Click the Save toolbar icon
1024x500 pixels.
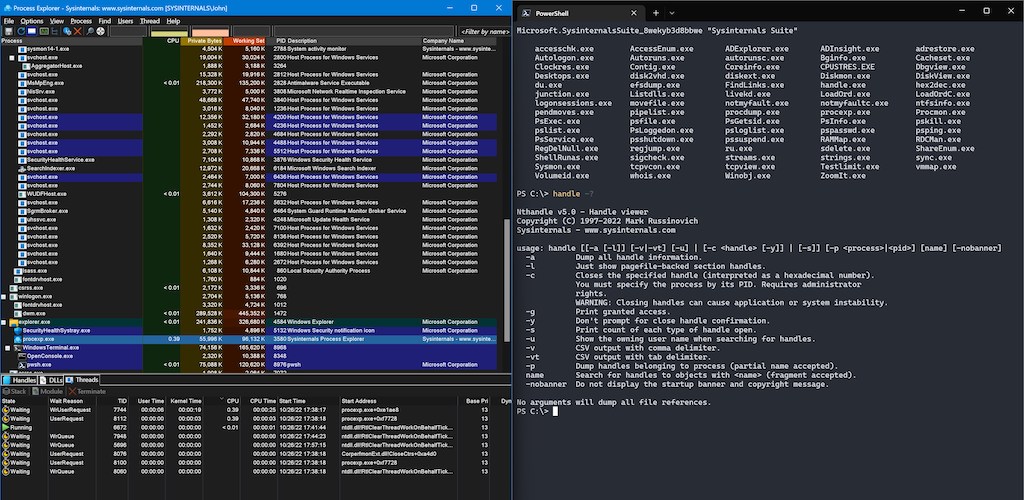[8, 31]
